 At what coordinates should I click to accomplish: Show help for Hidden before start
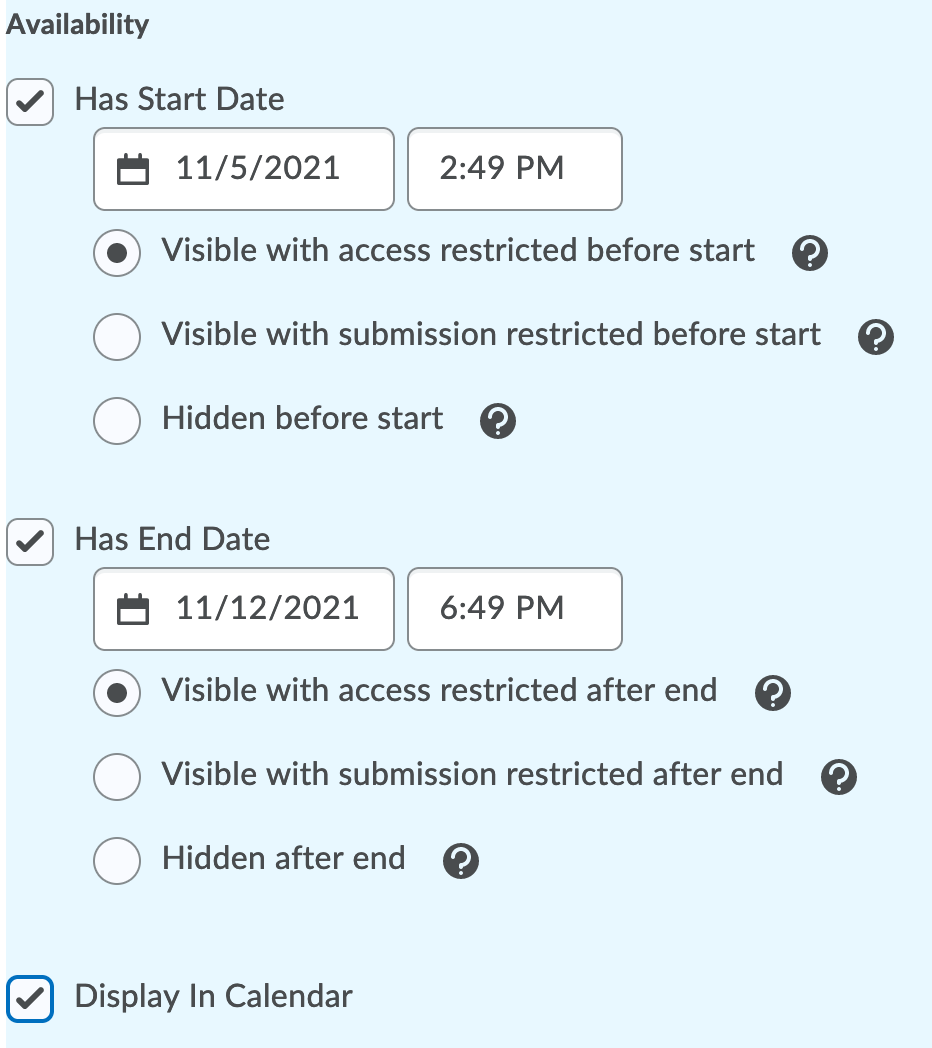[x=497, y=422]
